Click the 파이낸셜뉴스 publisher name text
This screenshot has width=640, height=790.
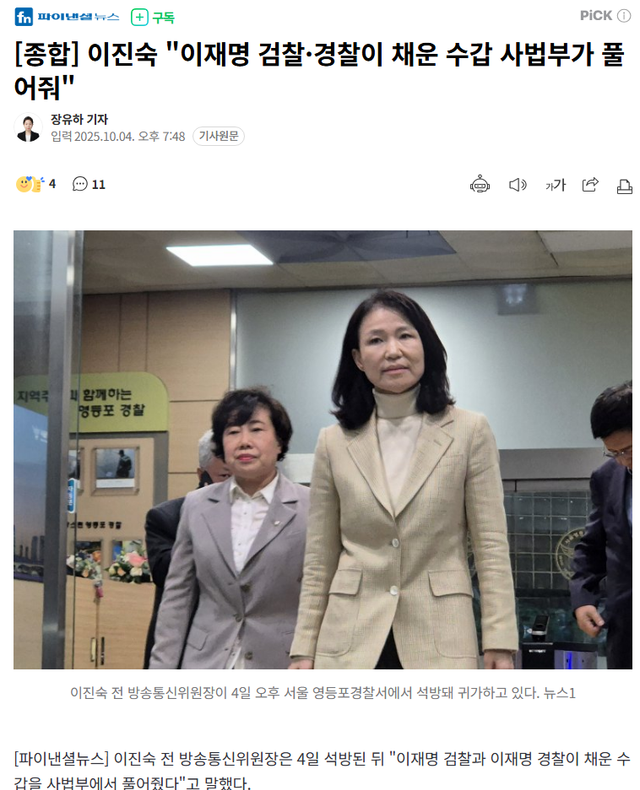[x=78, y=17]
